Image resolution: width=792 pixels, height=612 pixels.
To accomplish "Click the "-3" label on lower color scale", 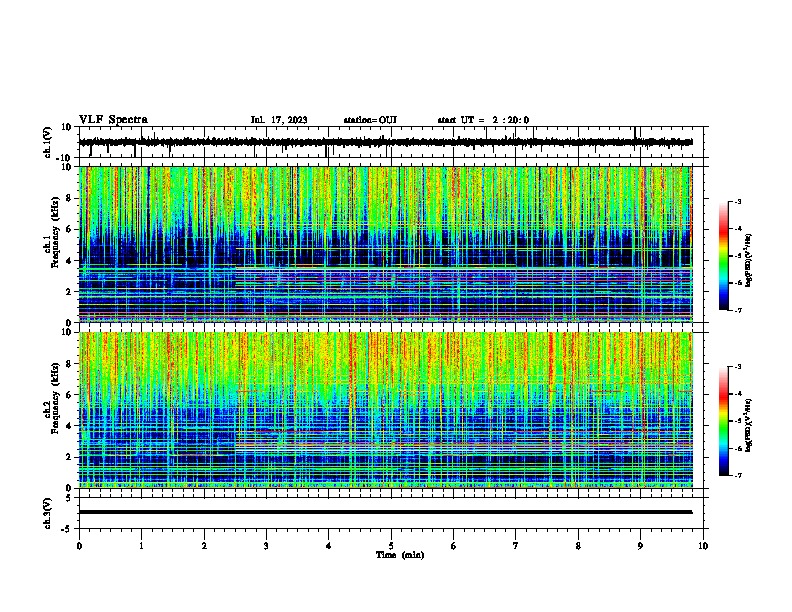I will tap(738, 367).
